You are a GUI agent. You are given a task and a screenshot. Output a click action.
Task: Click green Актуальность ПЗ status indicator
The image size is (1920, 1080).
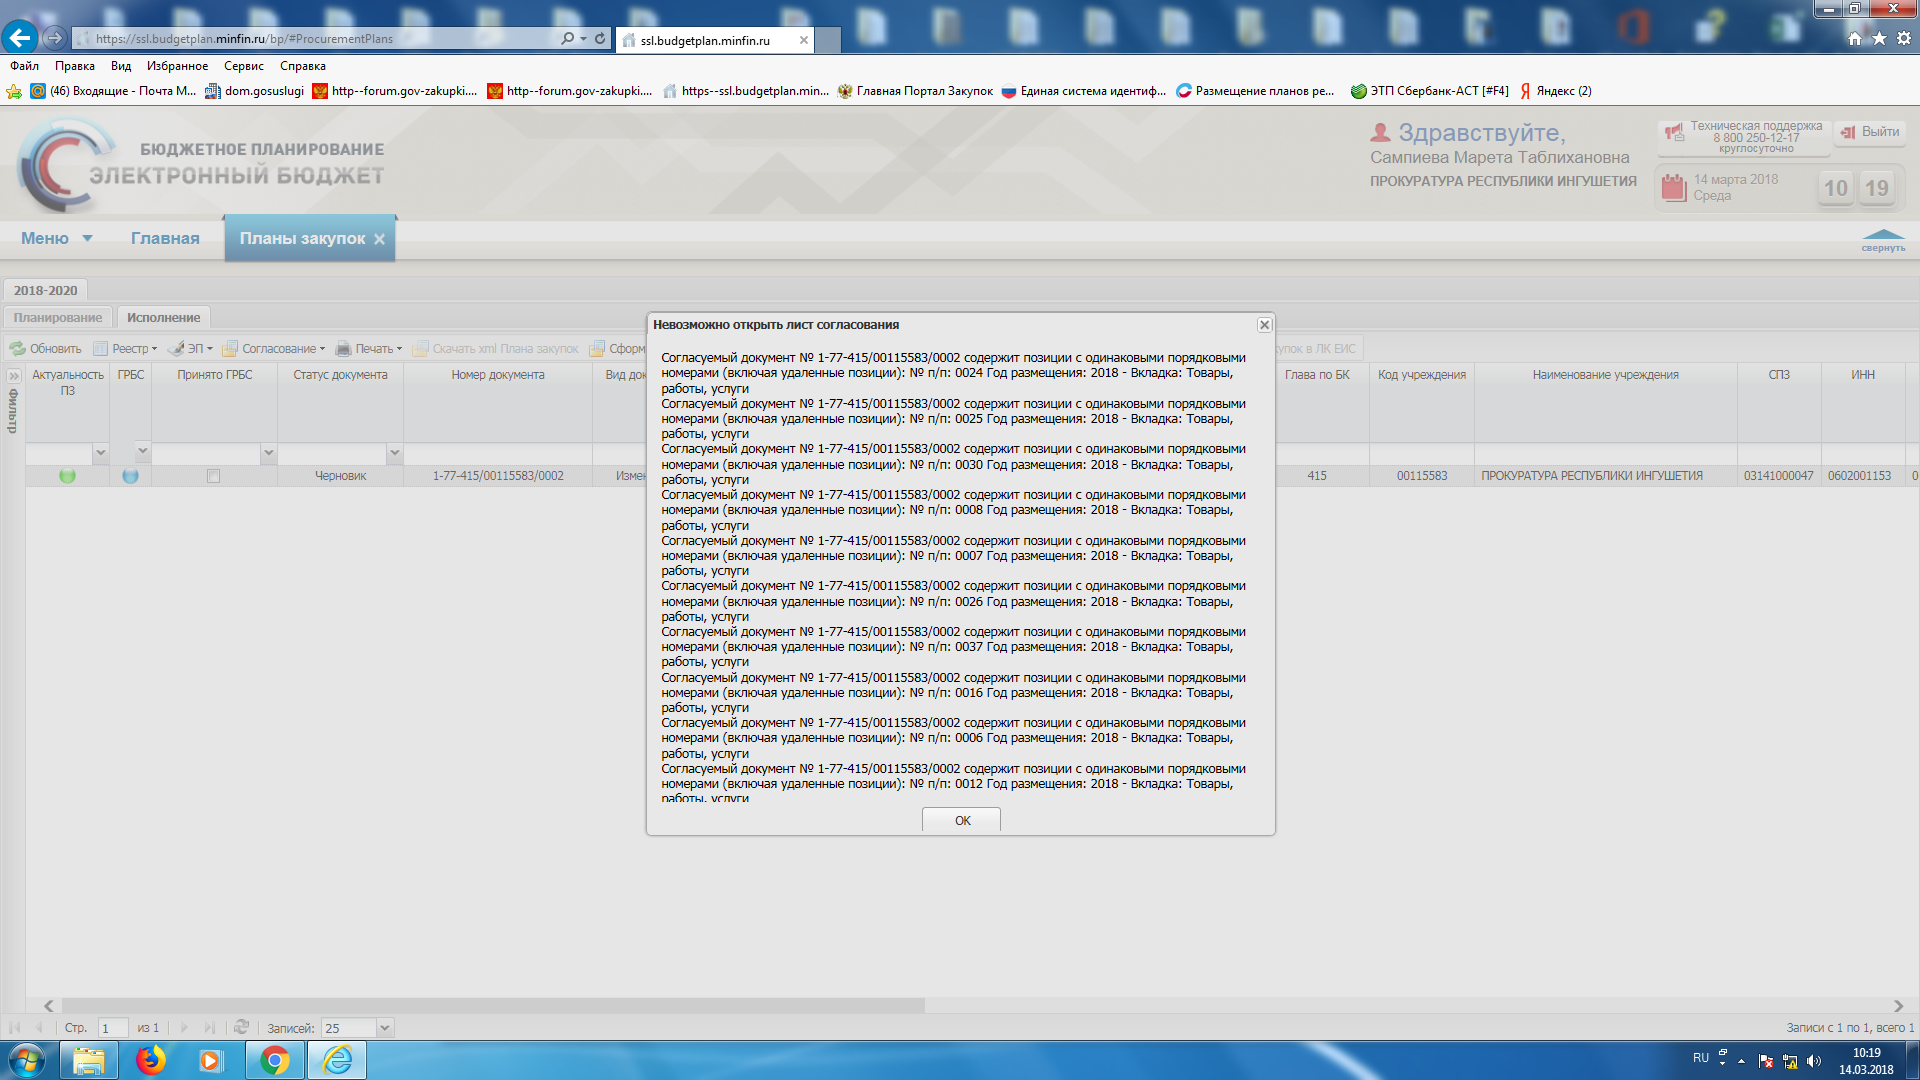[x=67, y=476]
